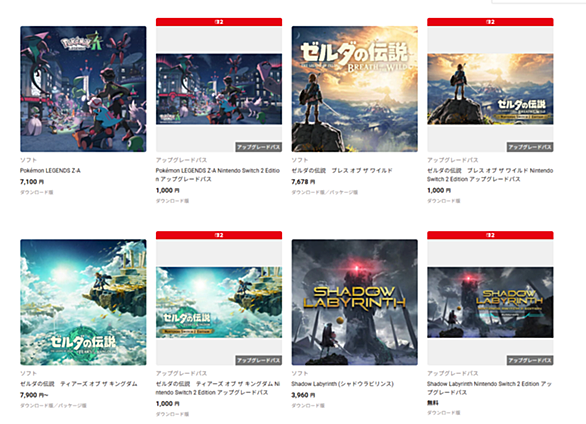
Task: Click Breath of the Wild Switch 2 Edition upgrade title
Action: (490, 175)
